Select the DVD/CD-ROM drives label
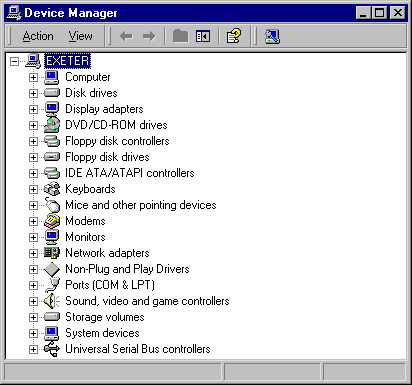Image resolution: width=412 pixels, height=385 pixels. point(116,125)
